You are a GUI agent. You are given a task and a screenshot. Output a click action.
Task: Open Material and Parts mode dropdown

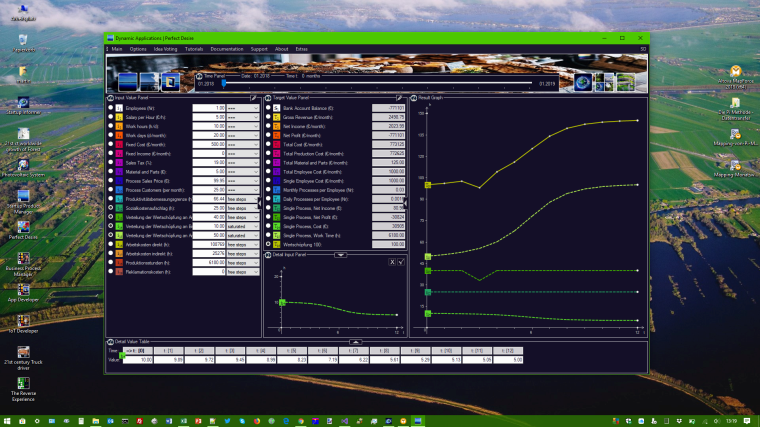pos(243,172)
